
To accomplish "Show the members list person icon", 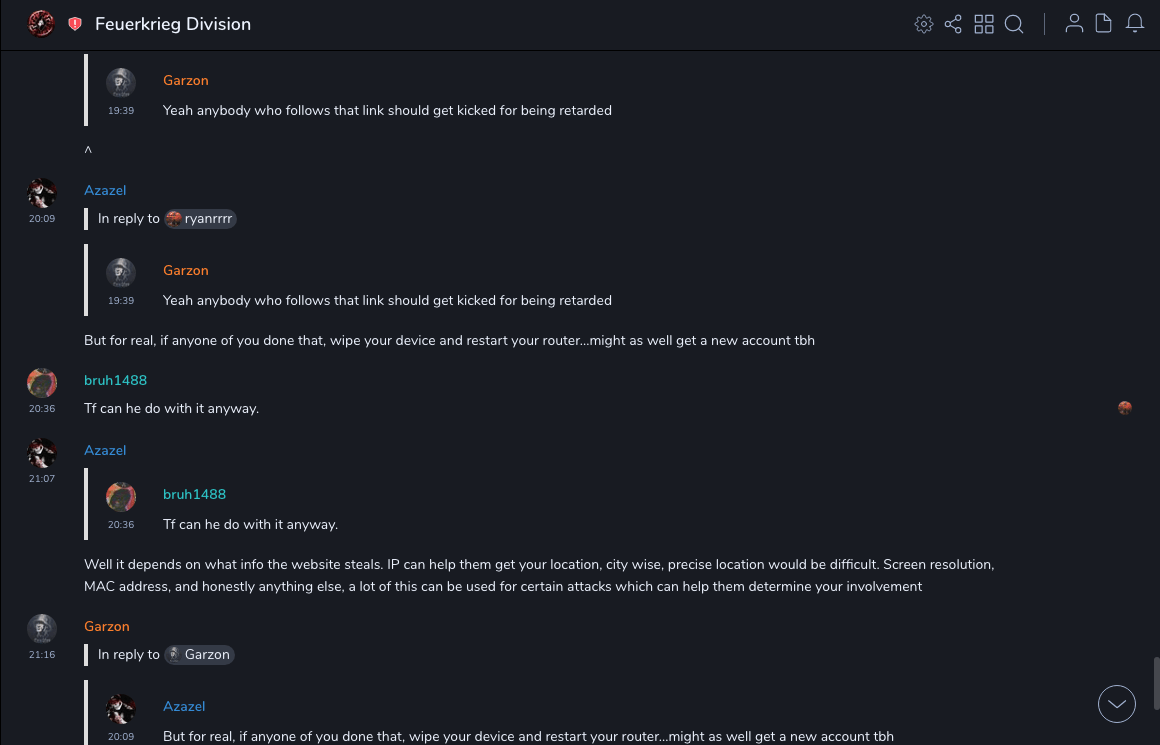I will 1074,24.
